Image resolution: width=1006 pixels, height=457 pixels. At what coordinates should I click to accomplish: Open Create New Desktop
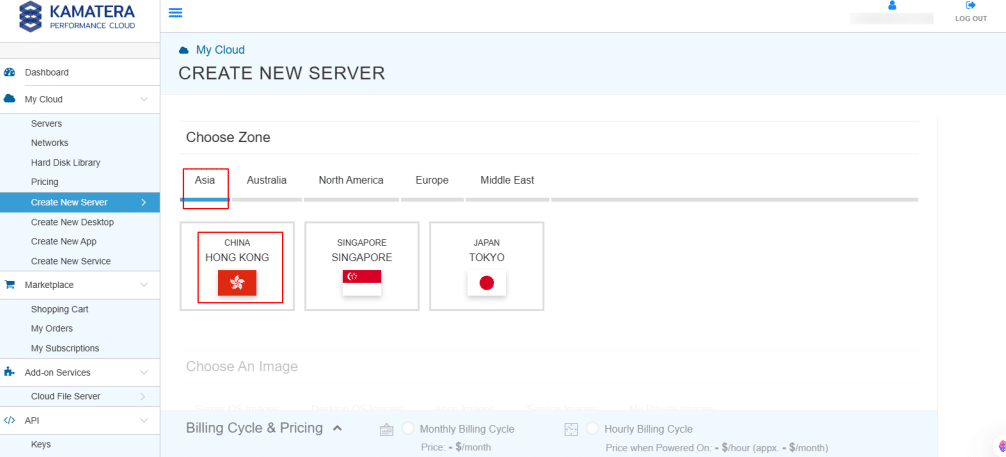pos(72,222)
